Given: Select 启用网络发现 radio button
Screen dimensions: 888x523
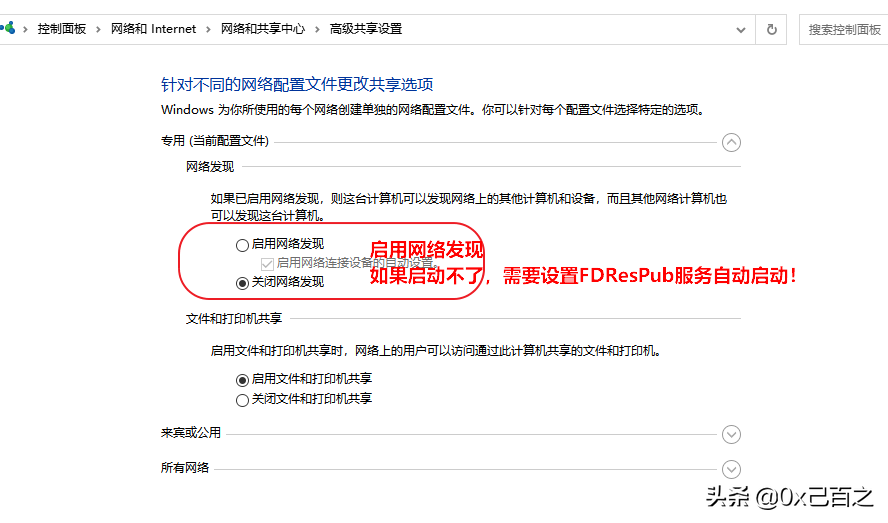Looking at the screenshot, I should coord(242,245).
